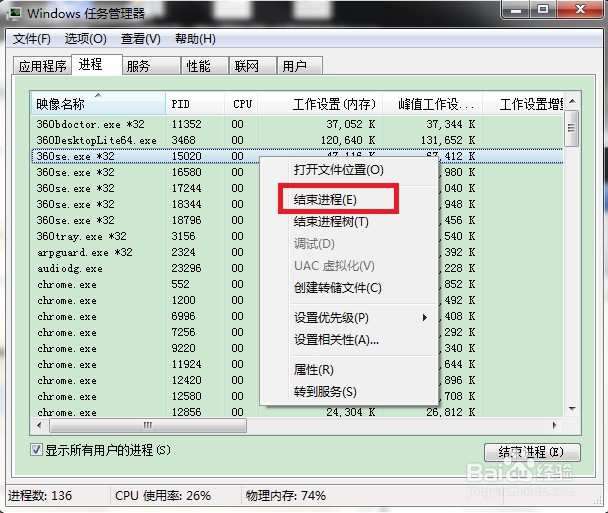
Task: Switch to the 性能 tab
Action: coord(204,66)
